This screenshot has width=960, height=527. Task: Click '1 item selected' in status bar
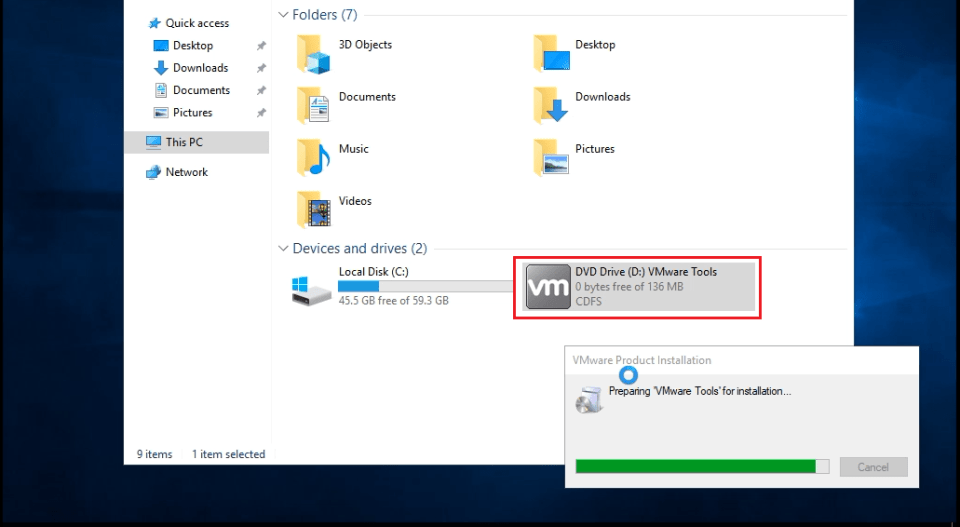pyautogui.click(x=228, y=454)
